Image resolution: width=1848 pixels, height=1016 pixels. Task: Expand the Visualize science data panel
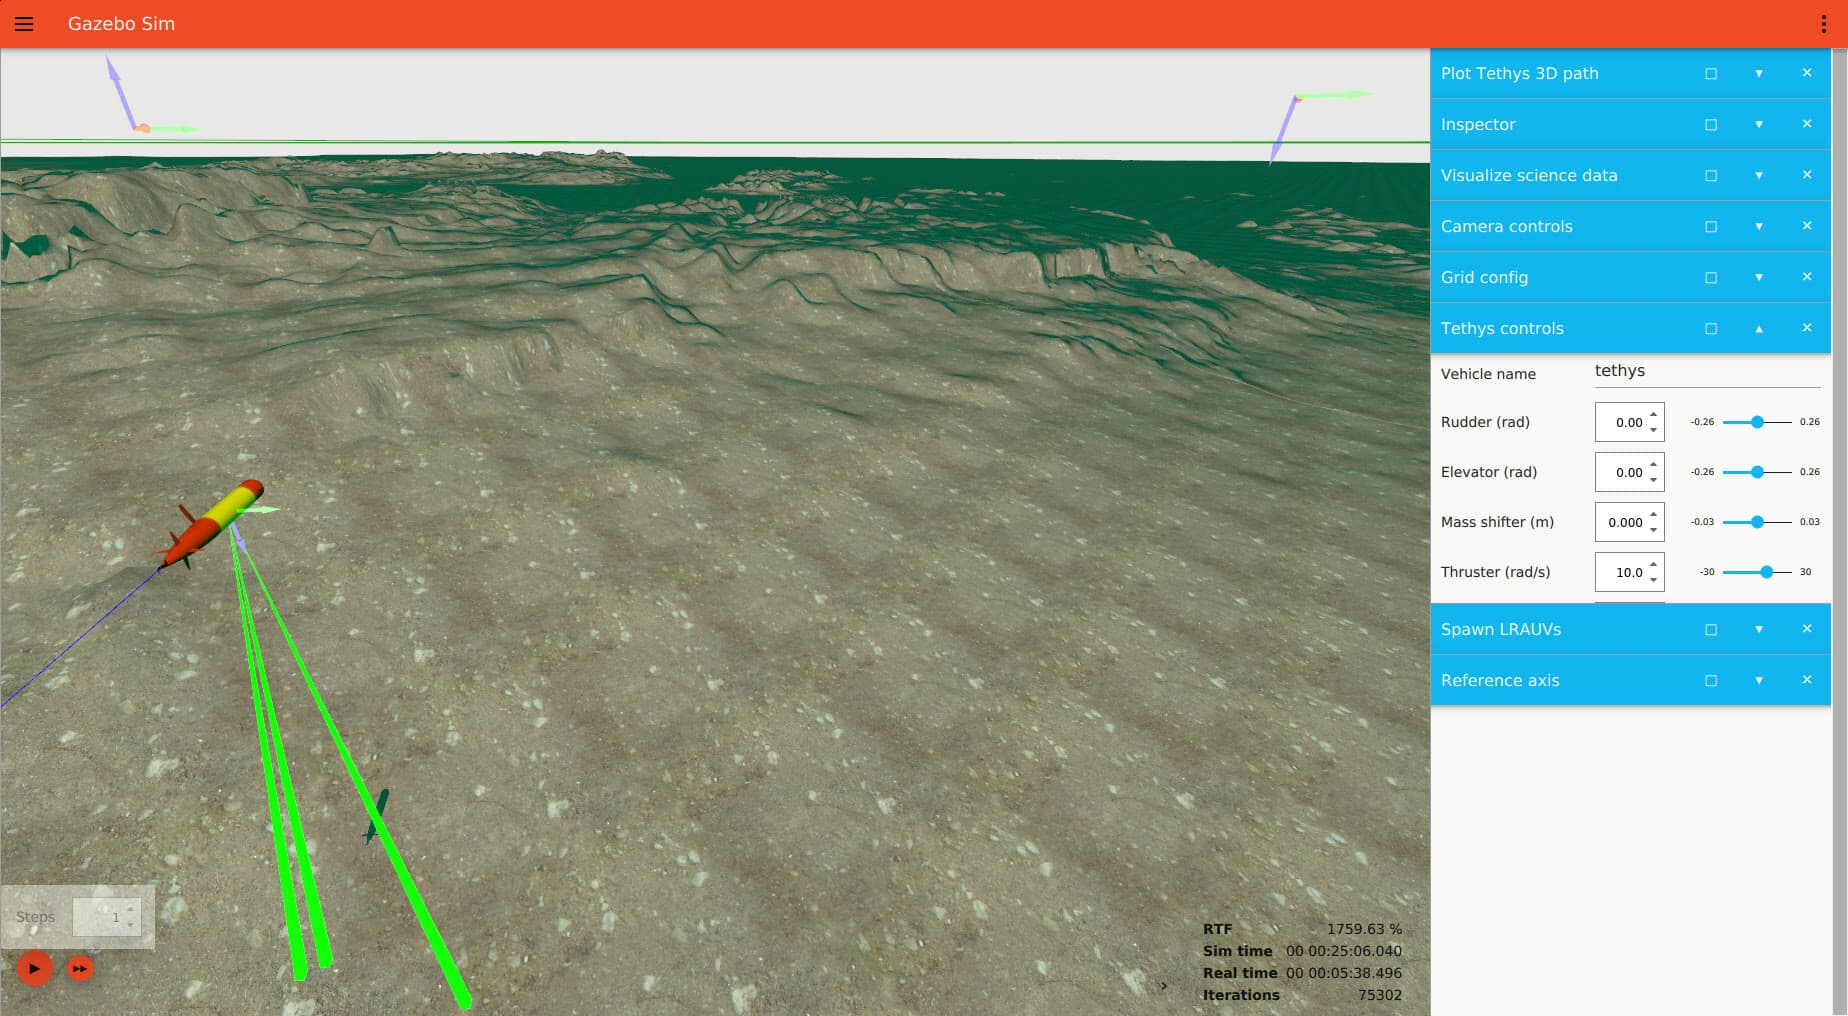[x=1759, y=175]
